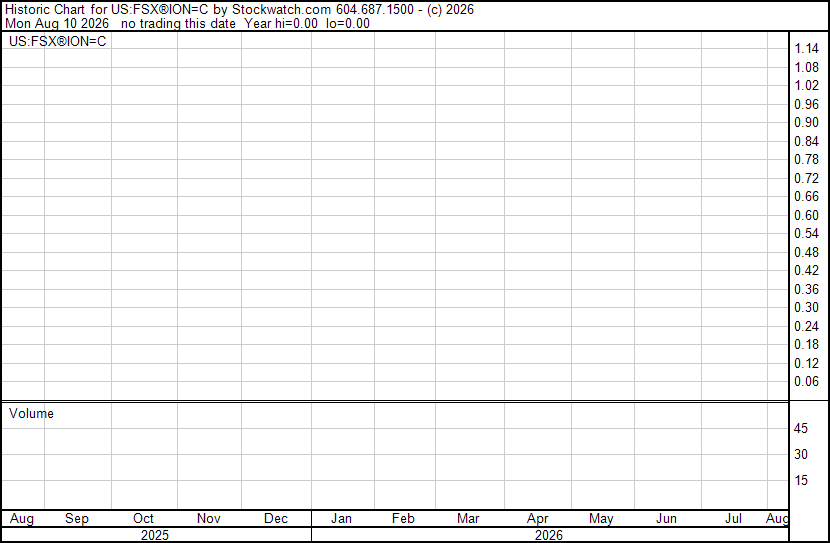Click the 0.54 price axis value
Viewport: 830px width, 543px height.
point(806,233)
